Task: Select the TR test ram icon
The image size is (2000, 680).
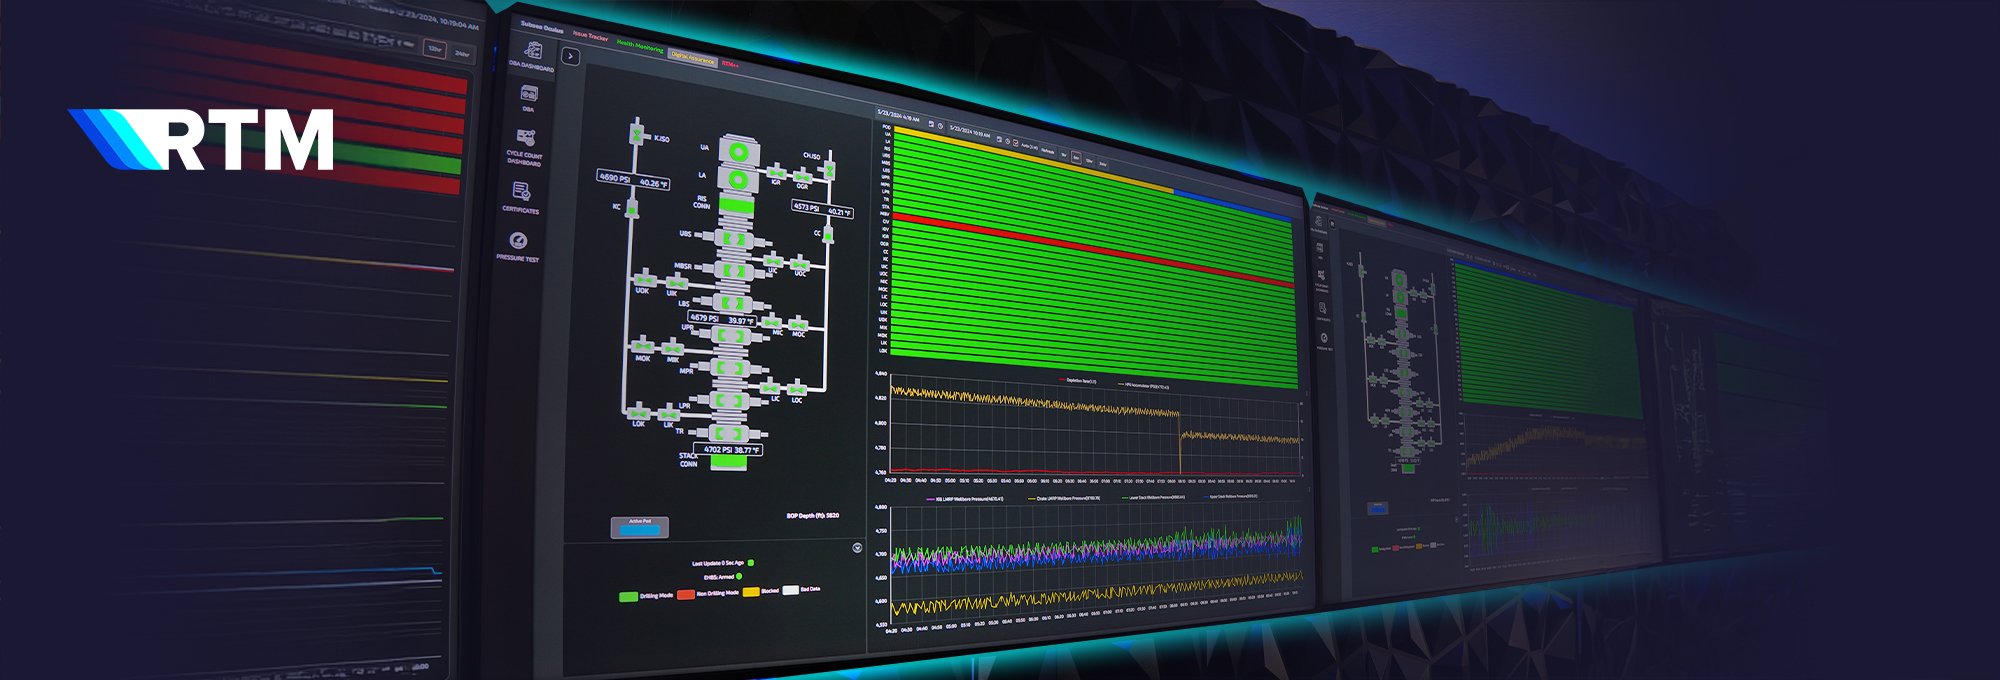Action: pyautogui.click(x=728, y=434)
